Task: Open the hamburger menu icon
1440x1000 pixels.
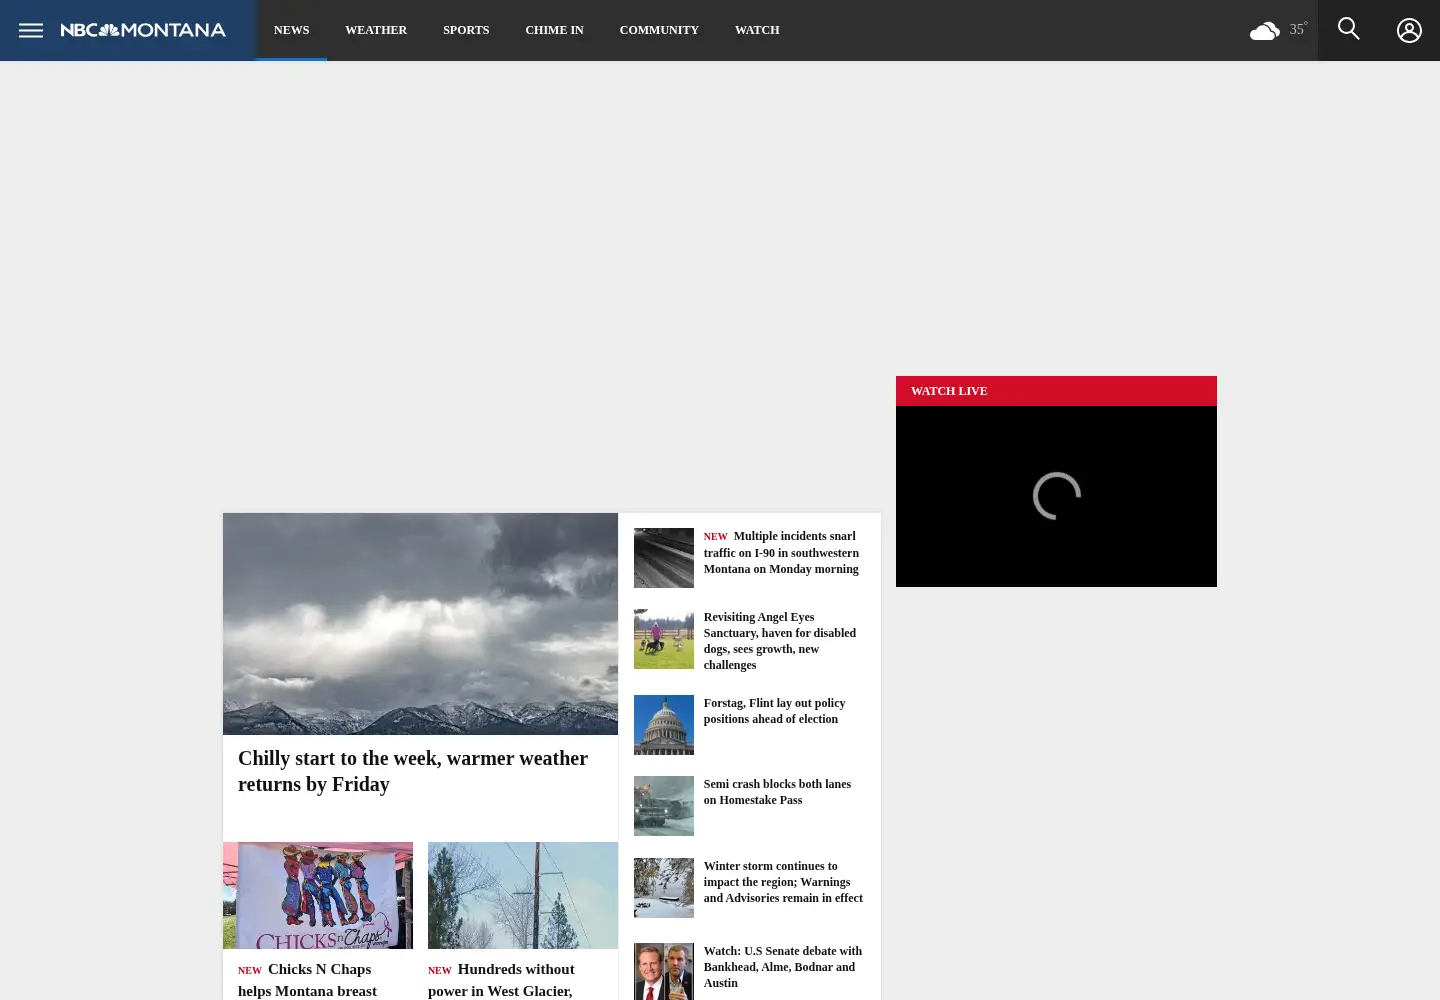Action: coord(31,30)
